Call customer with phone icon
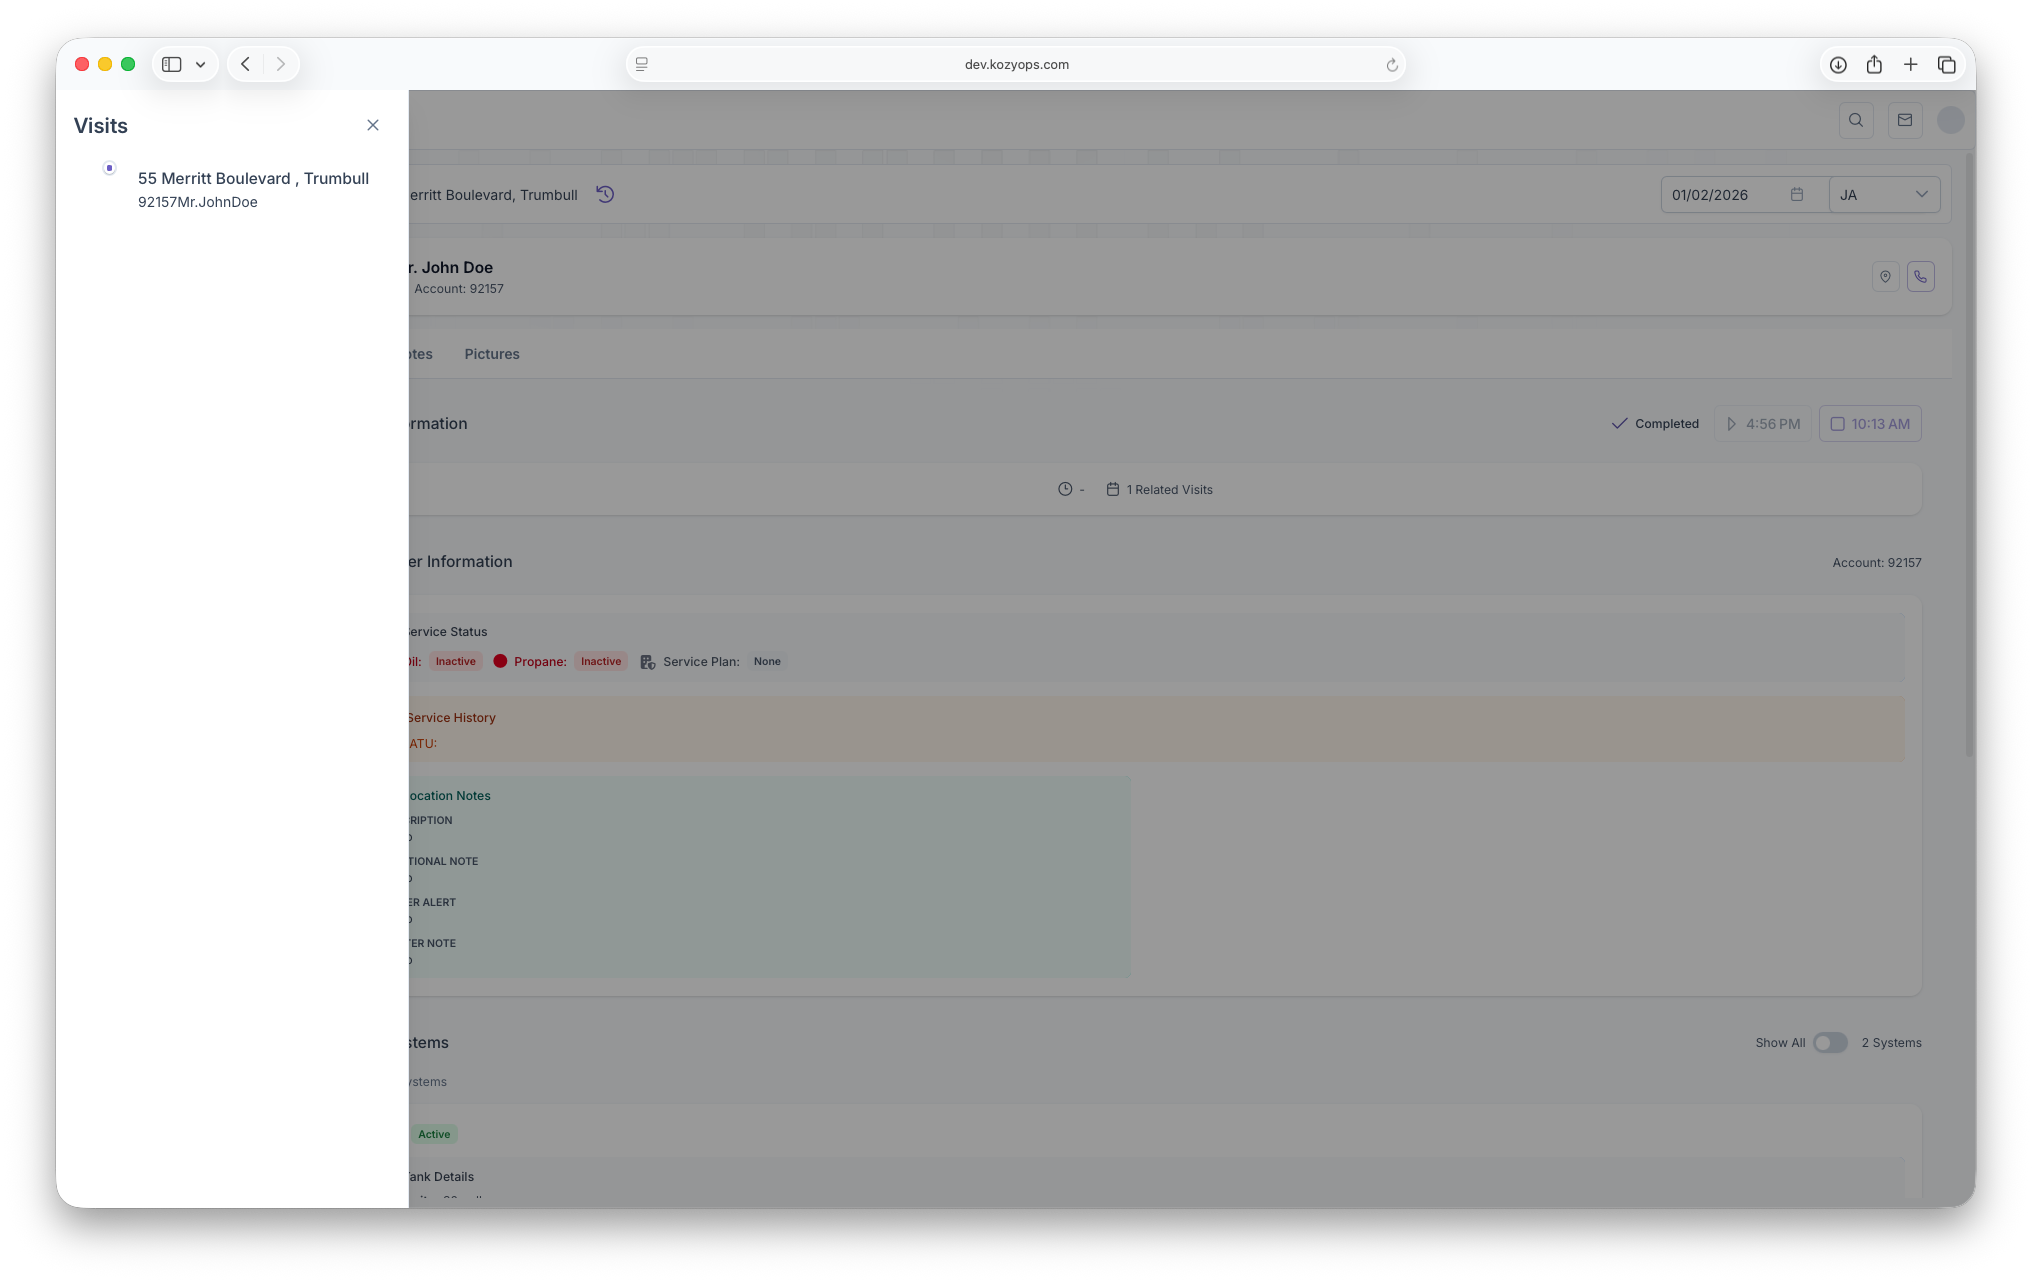Viewport: 2032px width, 1282px height. 1921,277
